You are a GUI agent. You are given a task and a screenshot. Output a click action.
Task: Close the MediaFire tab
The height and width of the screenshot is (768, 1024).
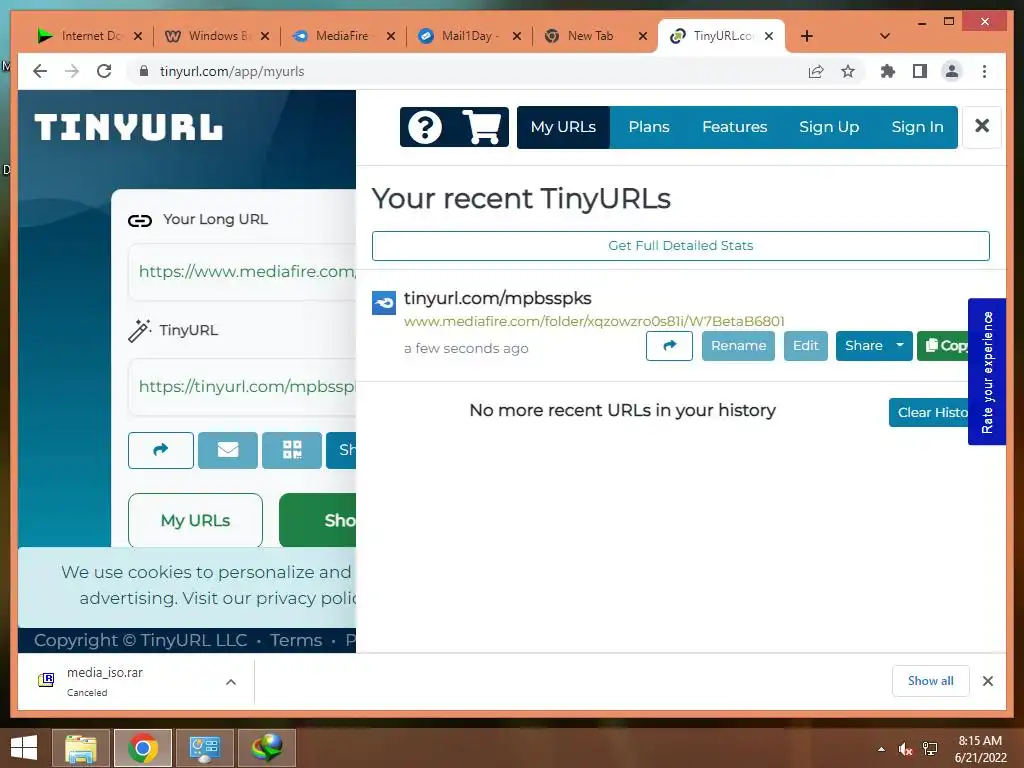(391, 36)
